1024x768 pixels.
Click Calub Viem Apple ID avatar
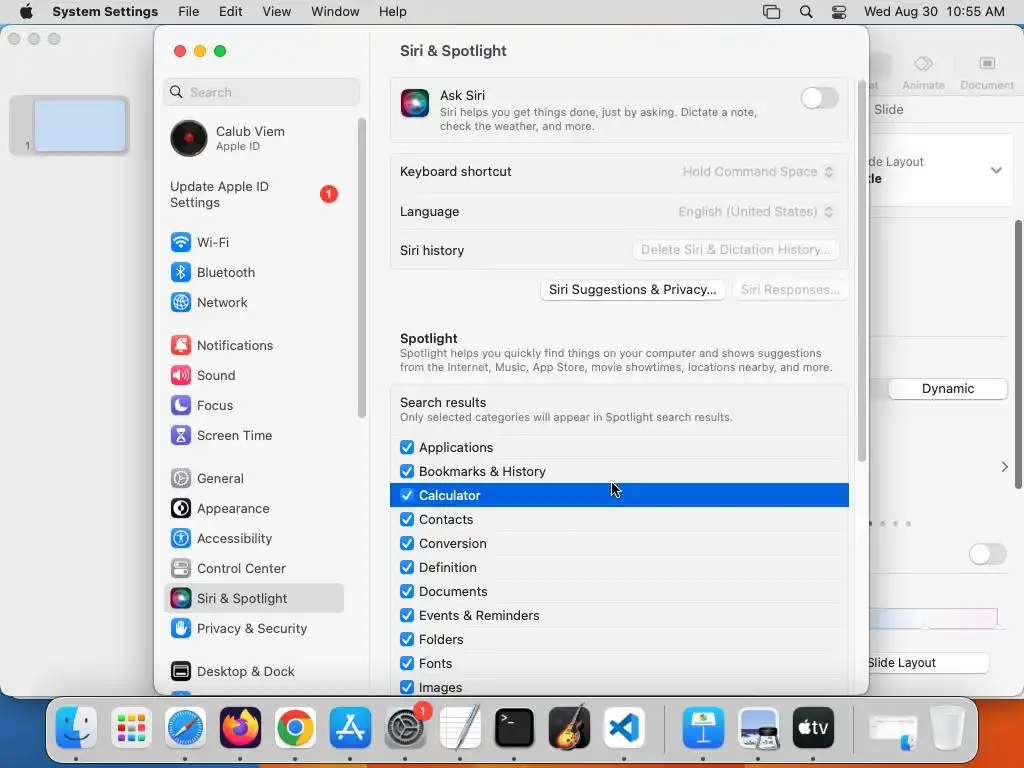point(189,138)
